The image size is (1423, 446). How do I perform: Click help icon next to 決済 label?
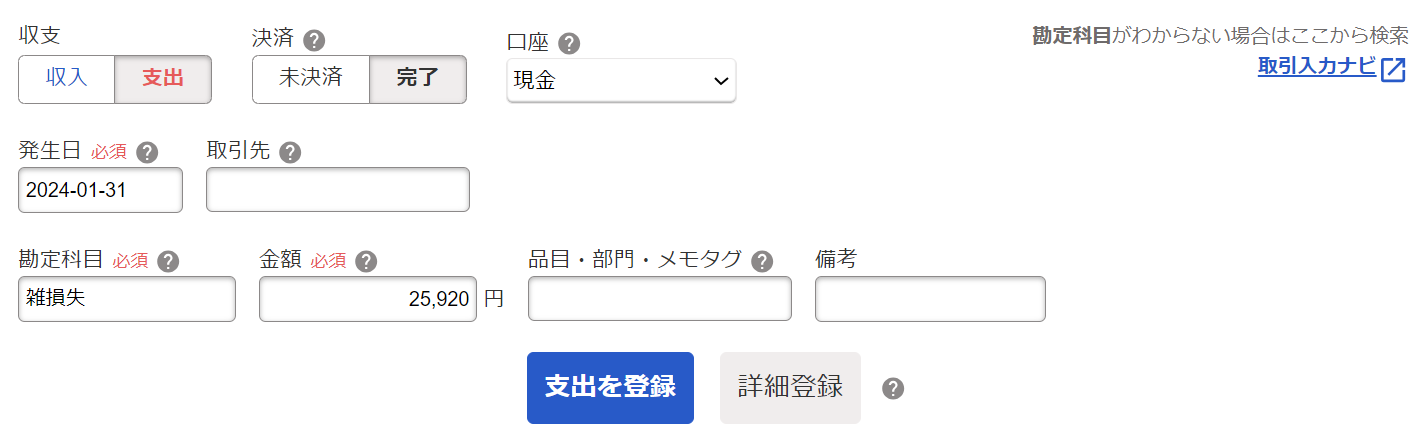[x=315, y=41]
